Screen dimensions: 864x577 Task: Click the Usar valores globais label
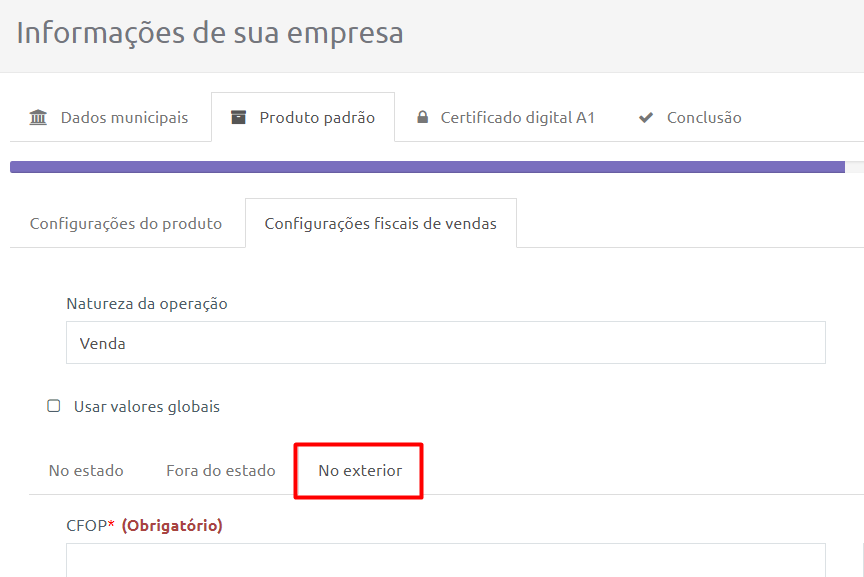tap(147, 407)
